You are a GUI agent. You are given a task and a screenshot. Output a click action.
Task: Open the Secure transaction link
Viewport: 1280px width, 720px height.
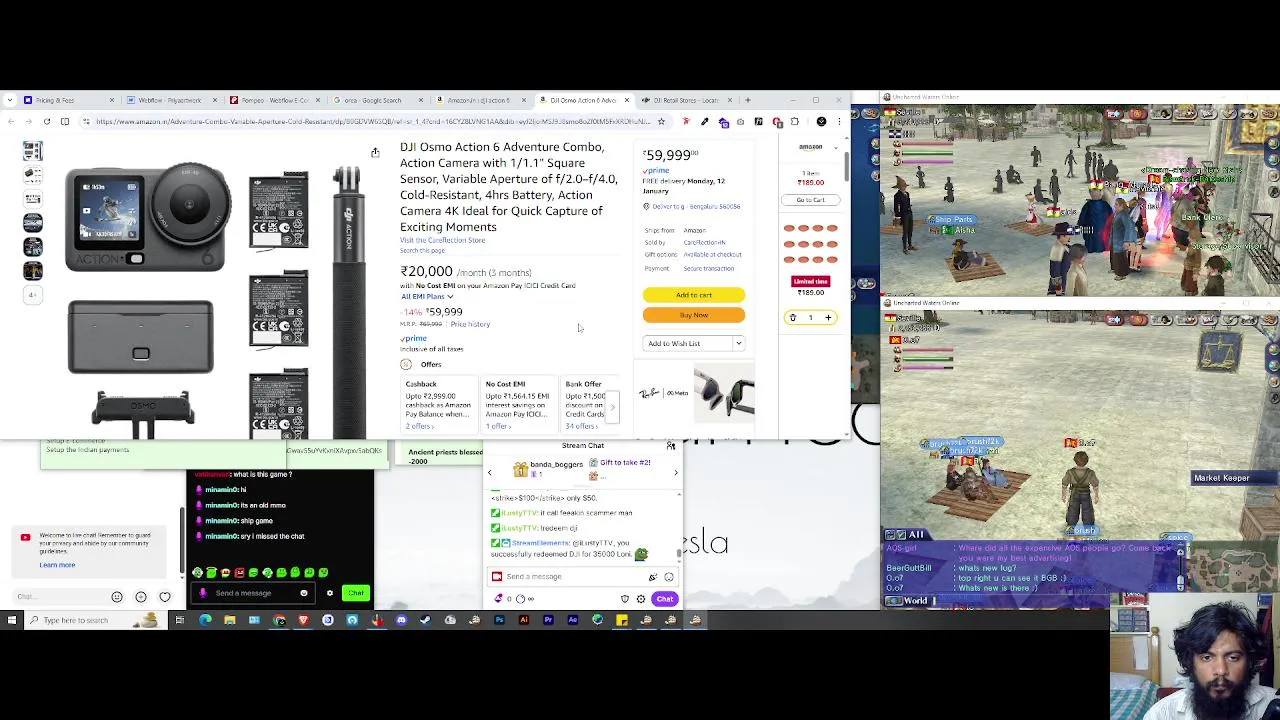tap(708, 268)
